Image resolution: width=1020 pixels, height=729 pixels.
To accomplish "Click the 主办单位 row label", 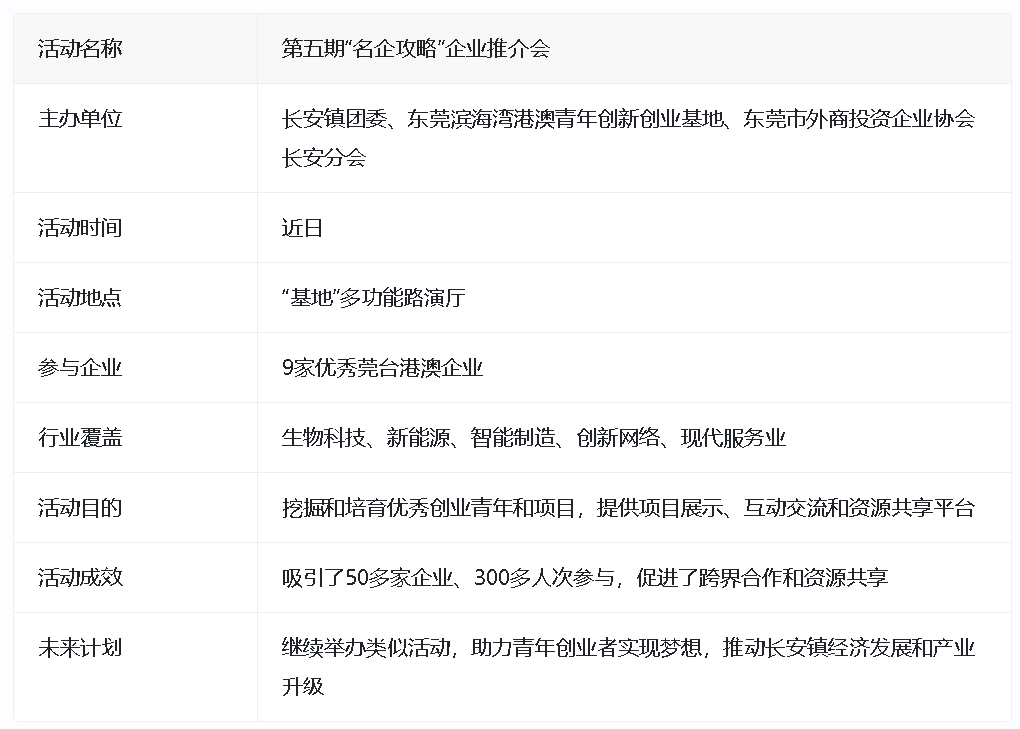I will point(80,118).
